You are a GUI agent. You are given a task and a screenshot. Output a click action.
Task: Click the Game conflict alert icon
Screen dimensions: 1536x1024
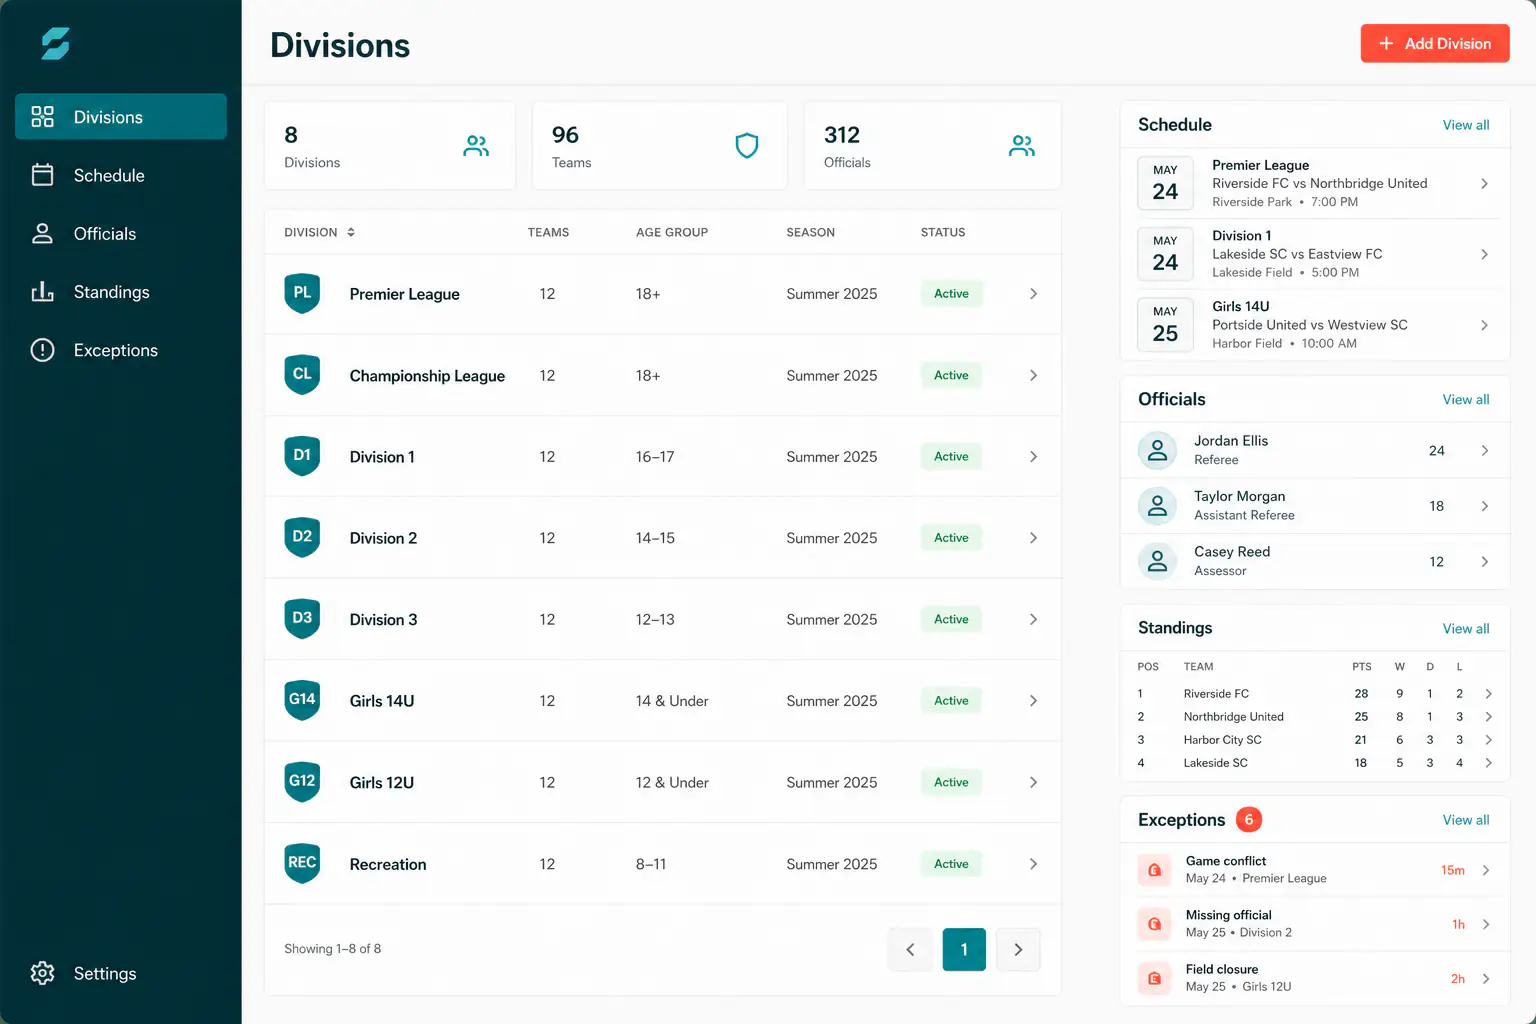click(1154, 870)
